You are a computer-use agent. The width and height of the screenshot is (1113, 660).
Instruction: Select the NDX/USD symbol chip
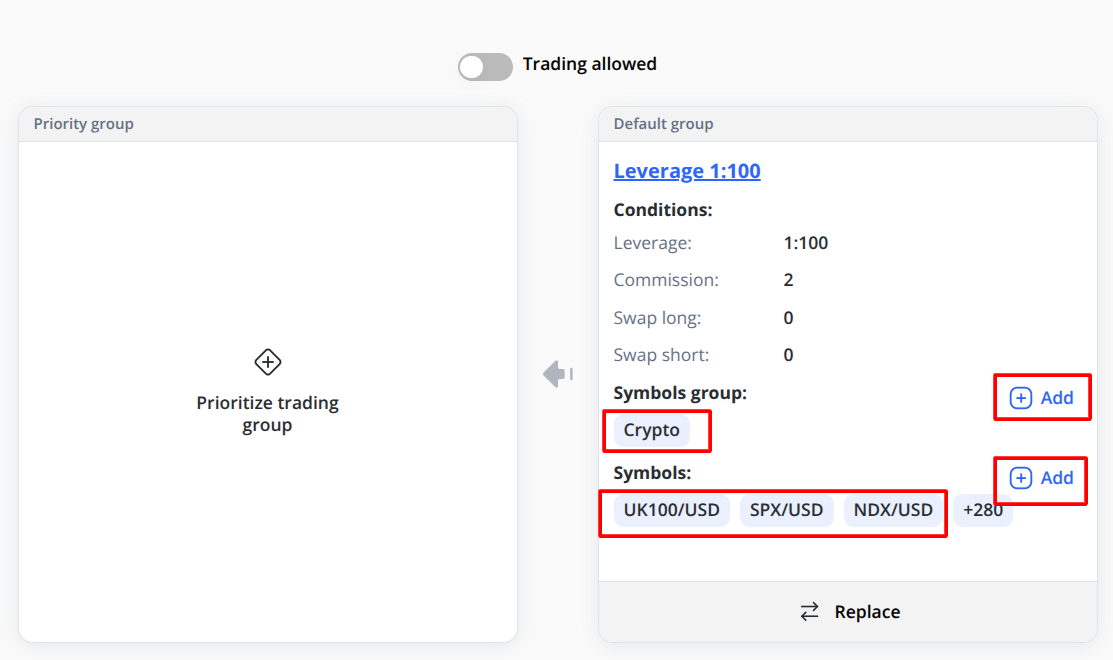(893, 510)
